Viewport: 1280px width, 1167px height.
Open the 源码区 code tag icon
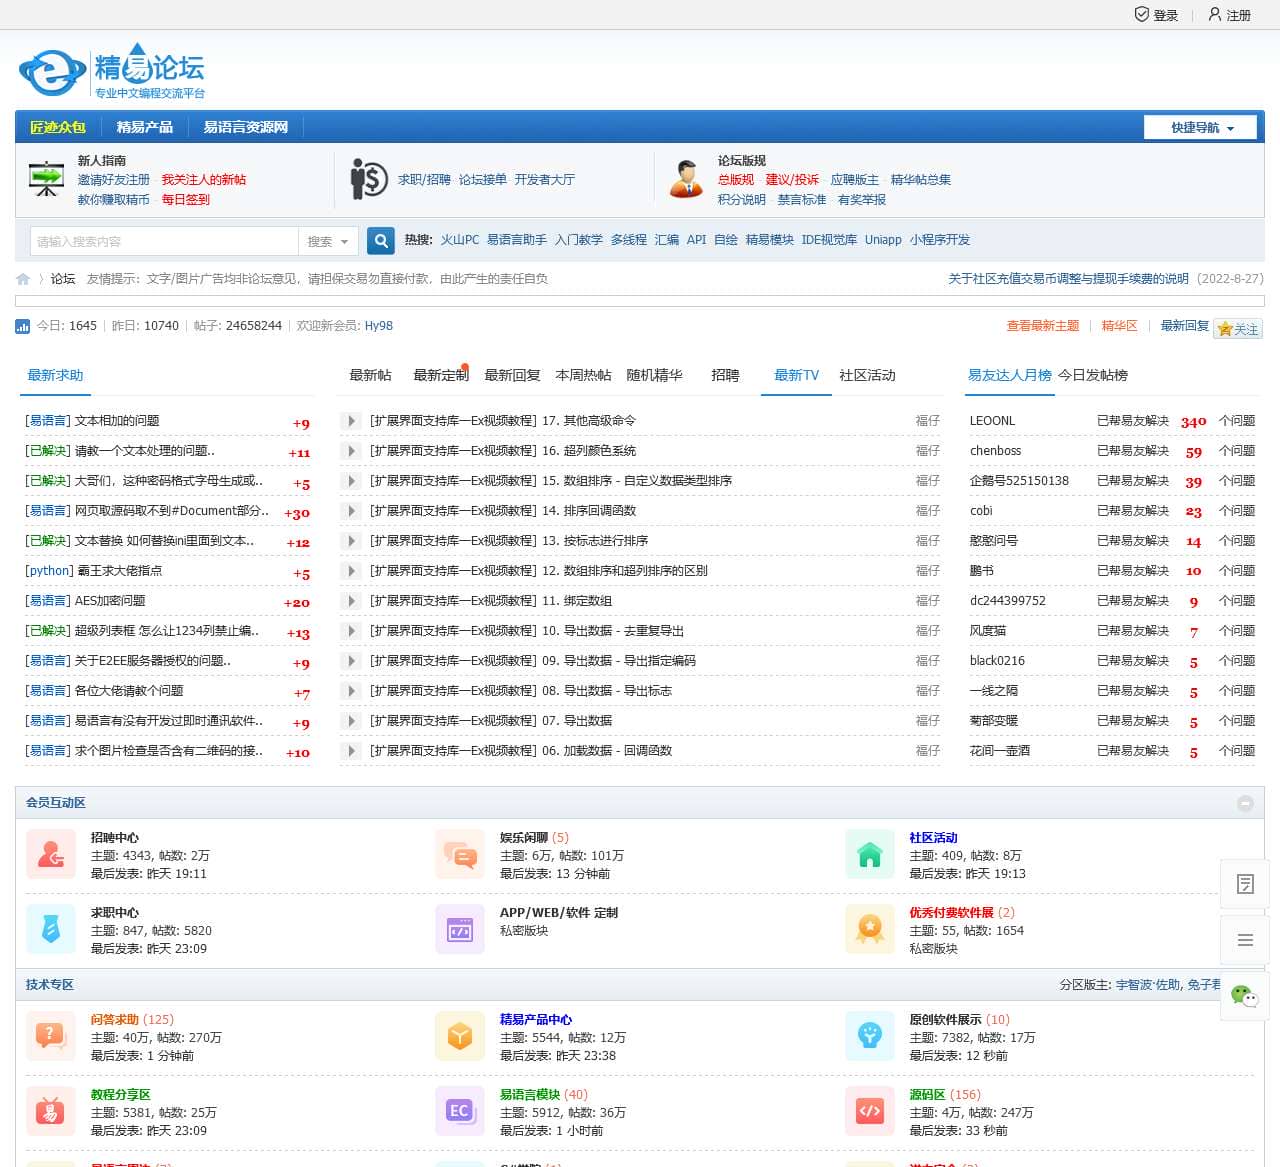[x=870, y=1111]
